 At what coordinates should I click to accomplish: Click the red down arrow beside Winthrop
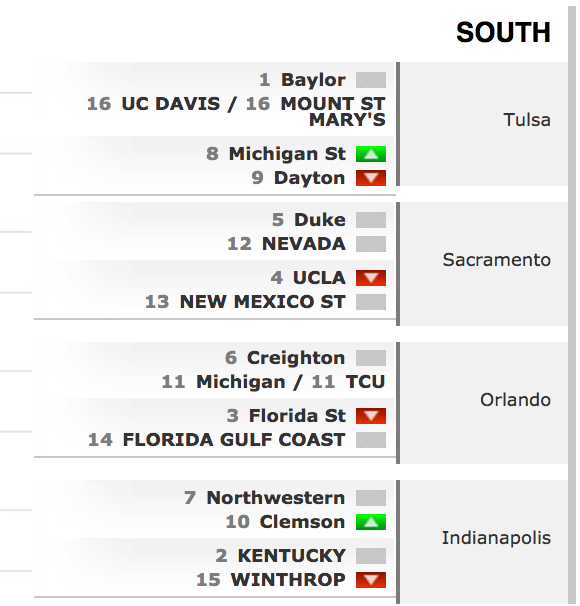pos(371,580)
